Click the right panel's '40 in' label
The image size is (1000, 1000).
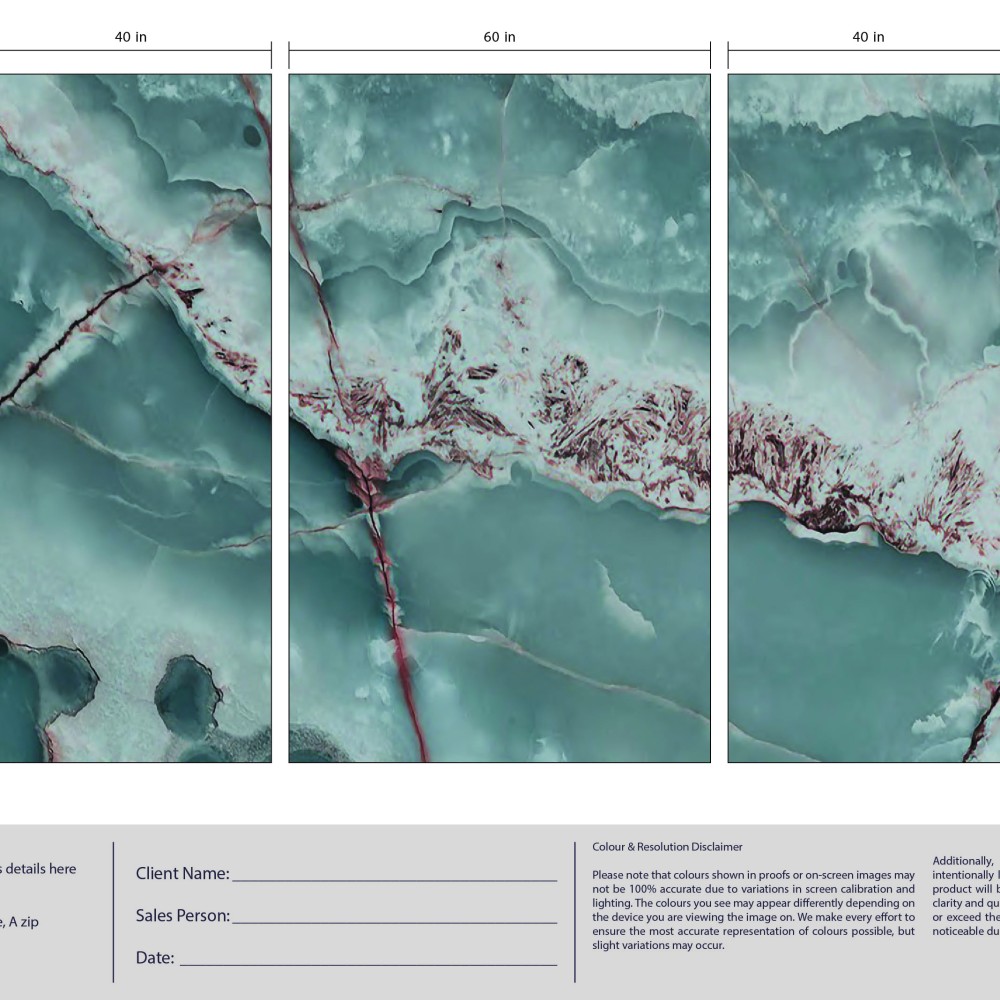pyautogui.click(x=869, y=37)
